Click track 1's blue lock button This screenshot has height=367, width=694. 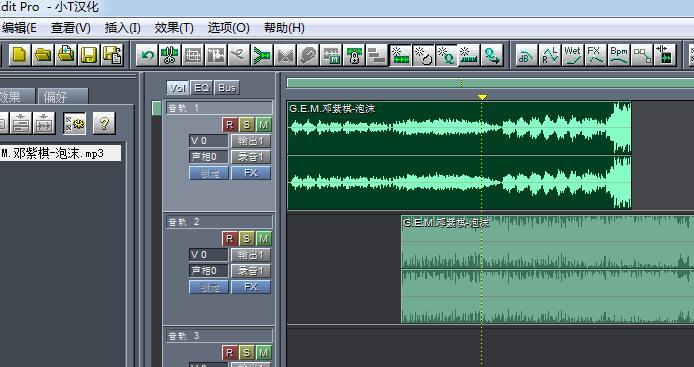(209, 173)
